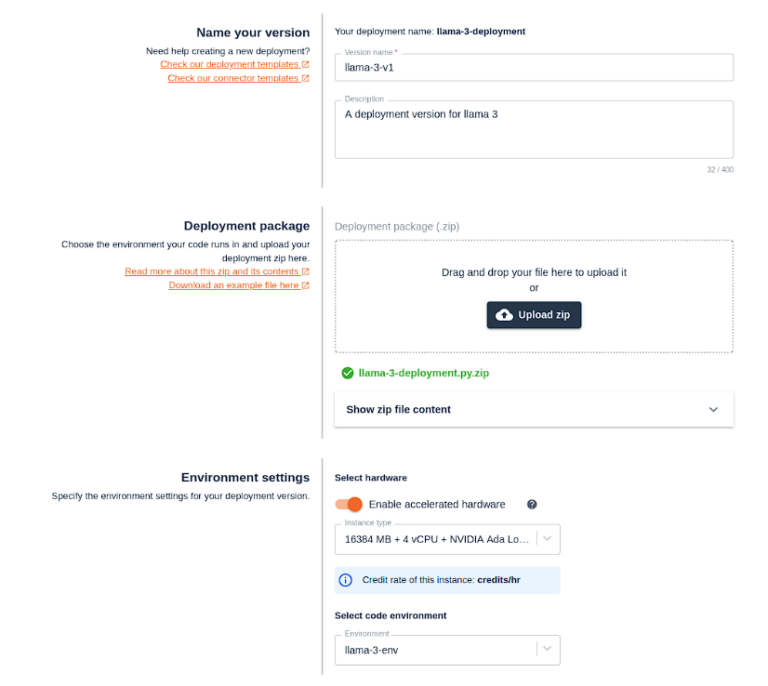The width and height of the screenshot is (768, 686).
Task: Disable the accelerated hardware toggle
Action: [x=349, y=504]
